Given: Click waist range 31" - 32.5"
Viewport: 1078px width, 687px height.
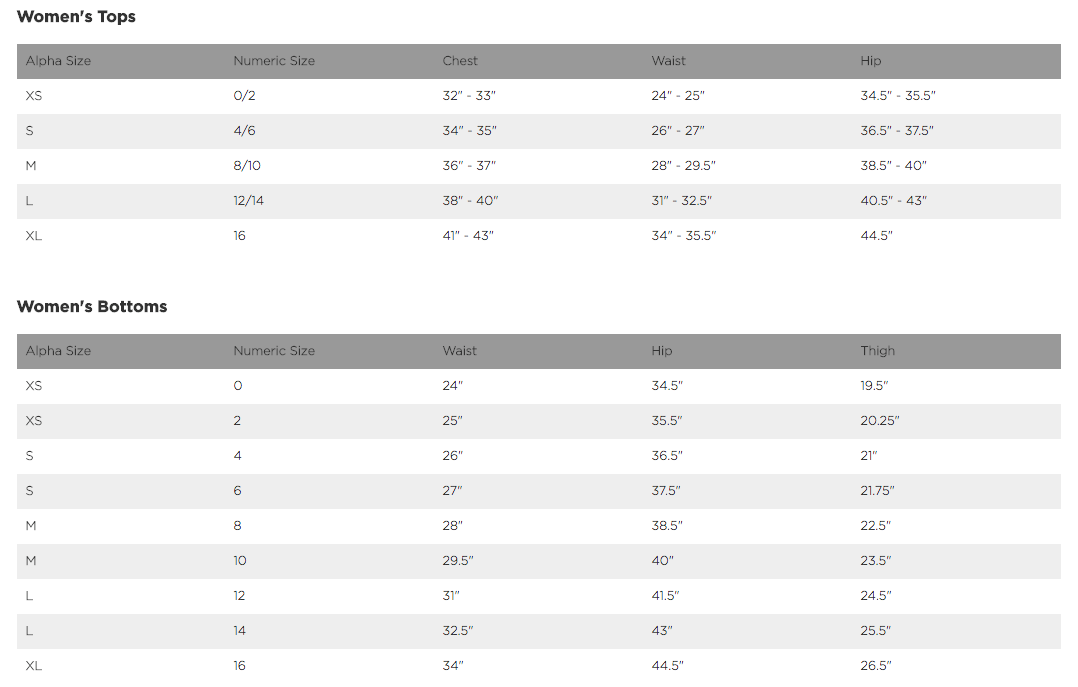Looking at the screenshot, I should coord(681,201).
